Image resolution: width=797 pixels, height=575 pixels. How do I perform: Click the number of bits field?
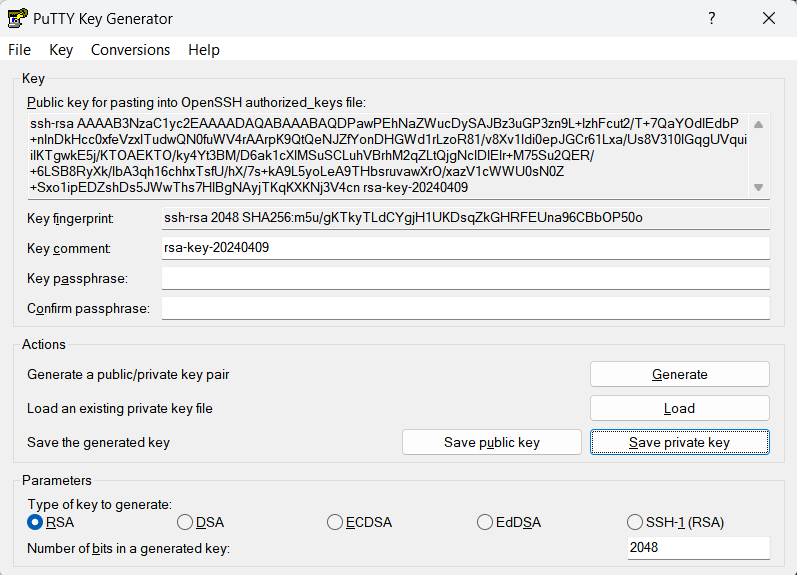tap(698, 548)
